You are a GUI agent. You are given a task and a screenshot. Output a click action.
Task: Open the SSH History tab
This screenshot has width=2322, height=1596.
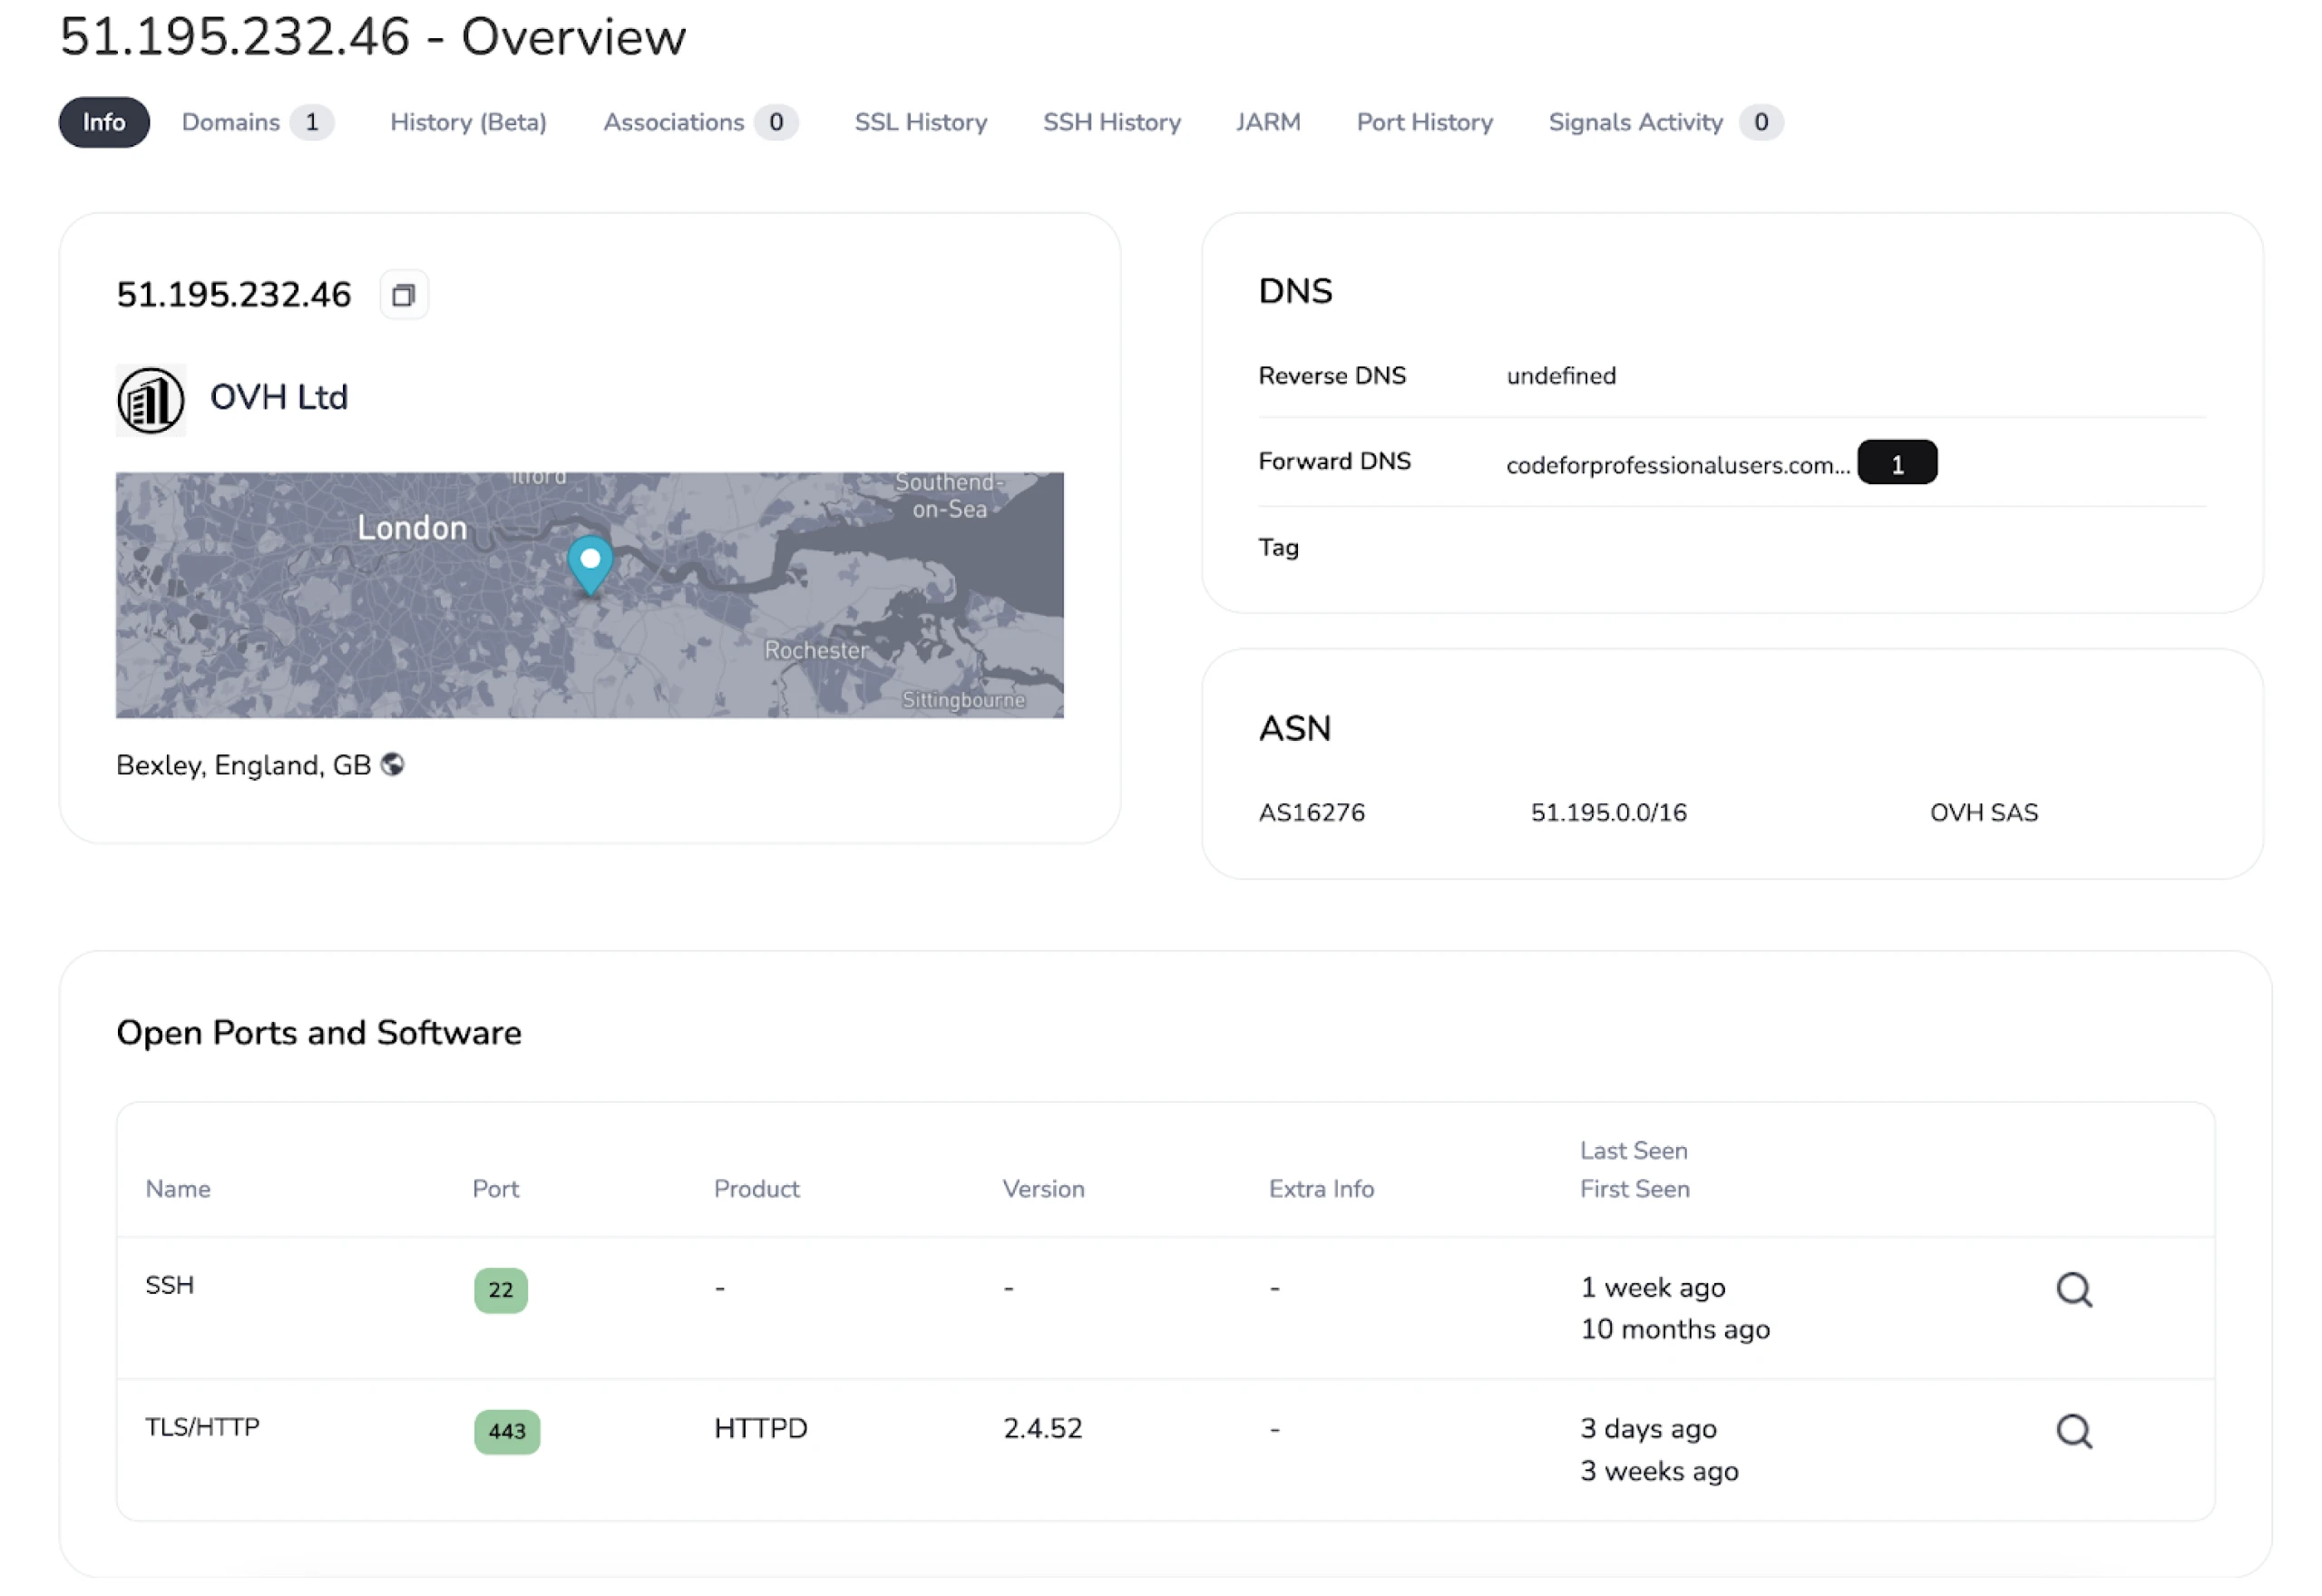click(x=1112, y=122)
